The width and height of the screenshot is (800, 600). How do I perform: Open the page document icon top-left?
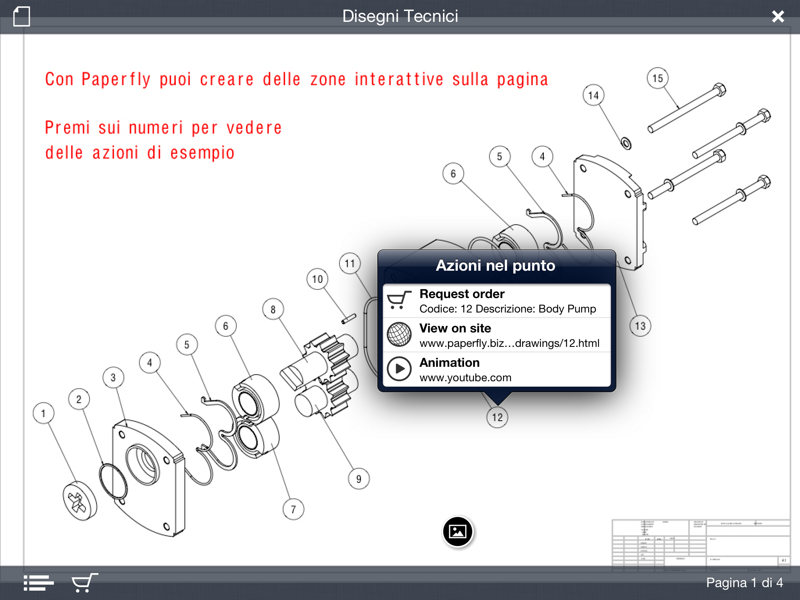21,16
